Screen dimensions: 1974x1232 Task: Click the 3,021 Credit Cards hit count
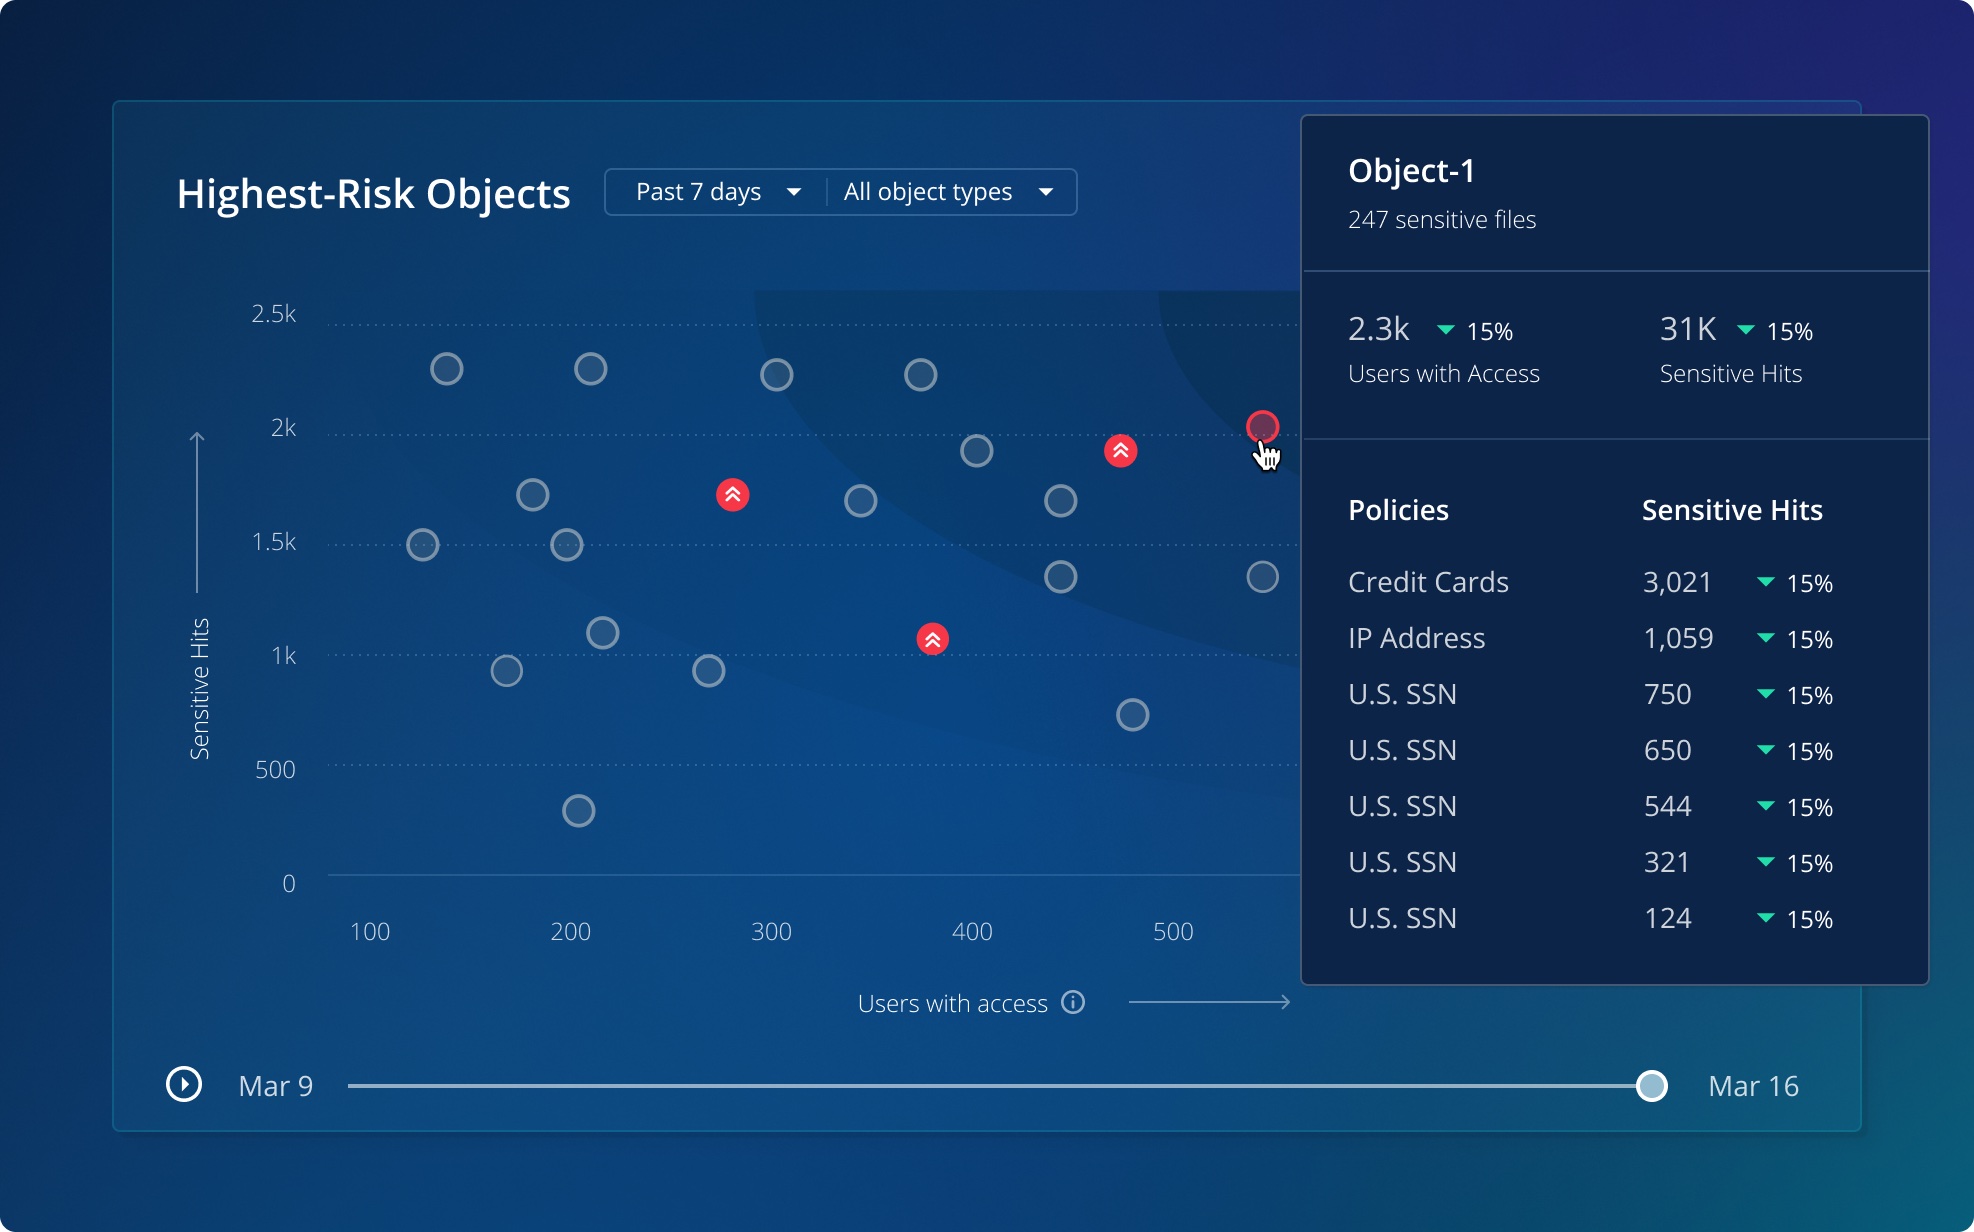click(x=1677, y=582)
